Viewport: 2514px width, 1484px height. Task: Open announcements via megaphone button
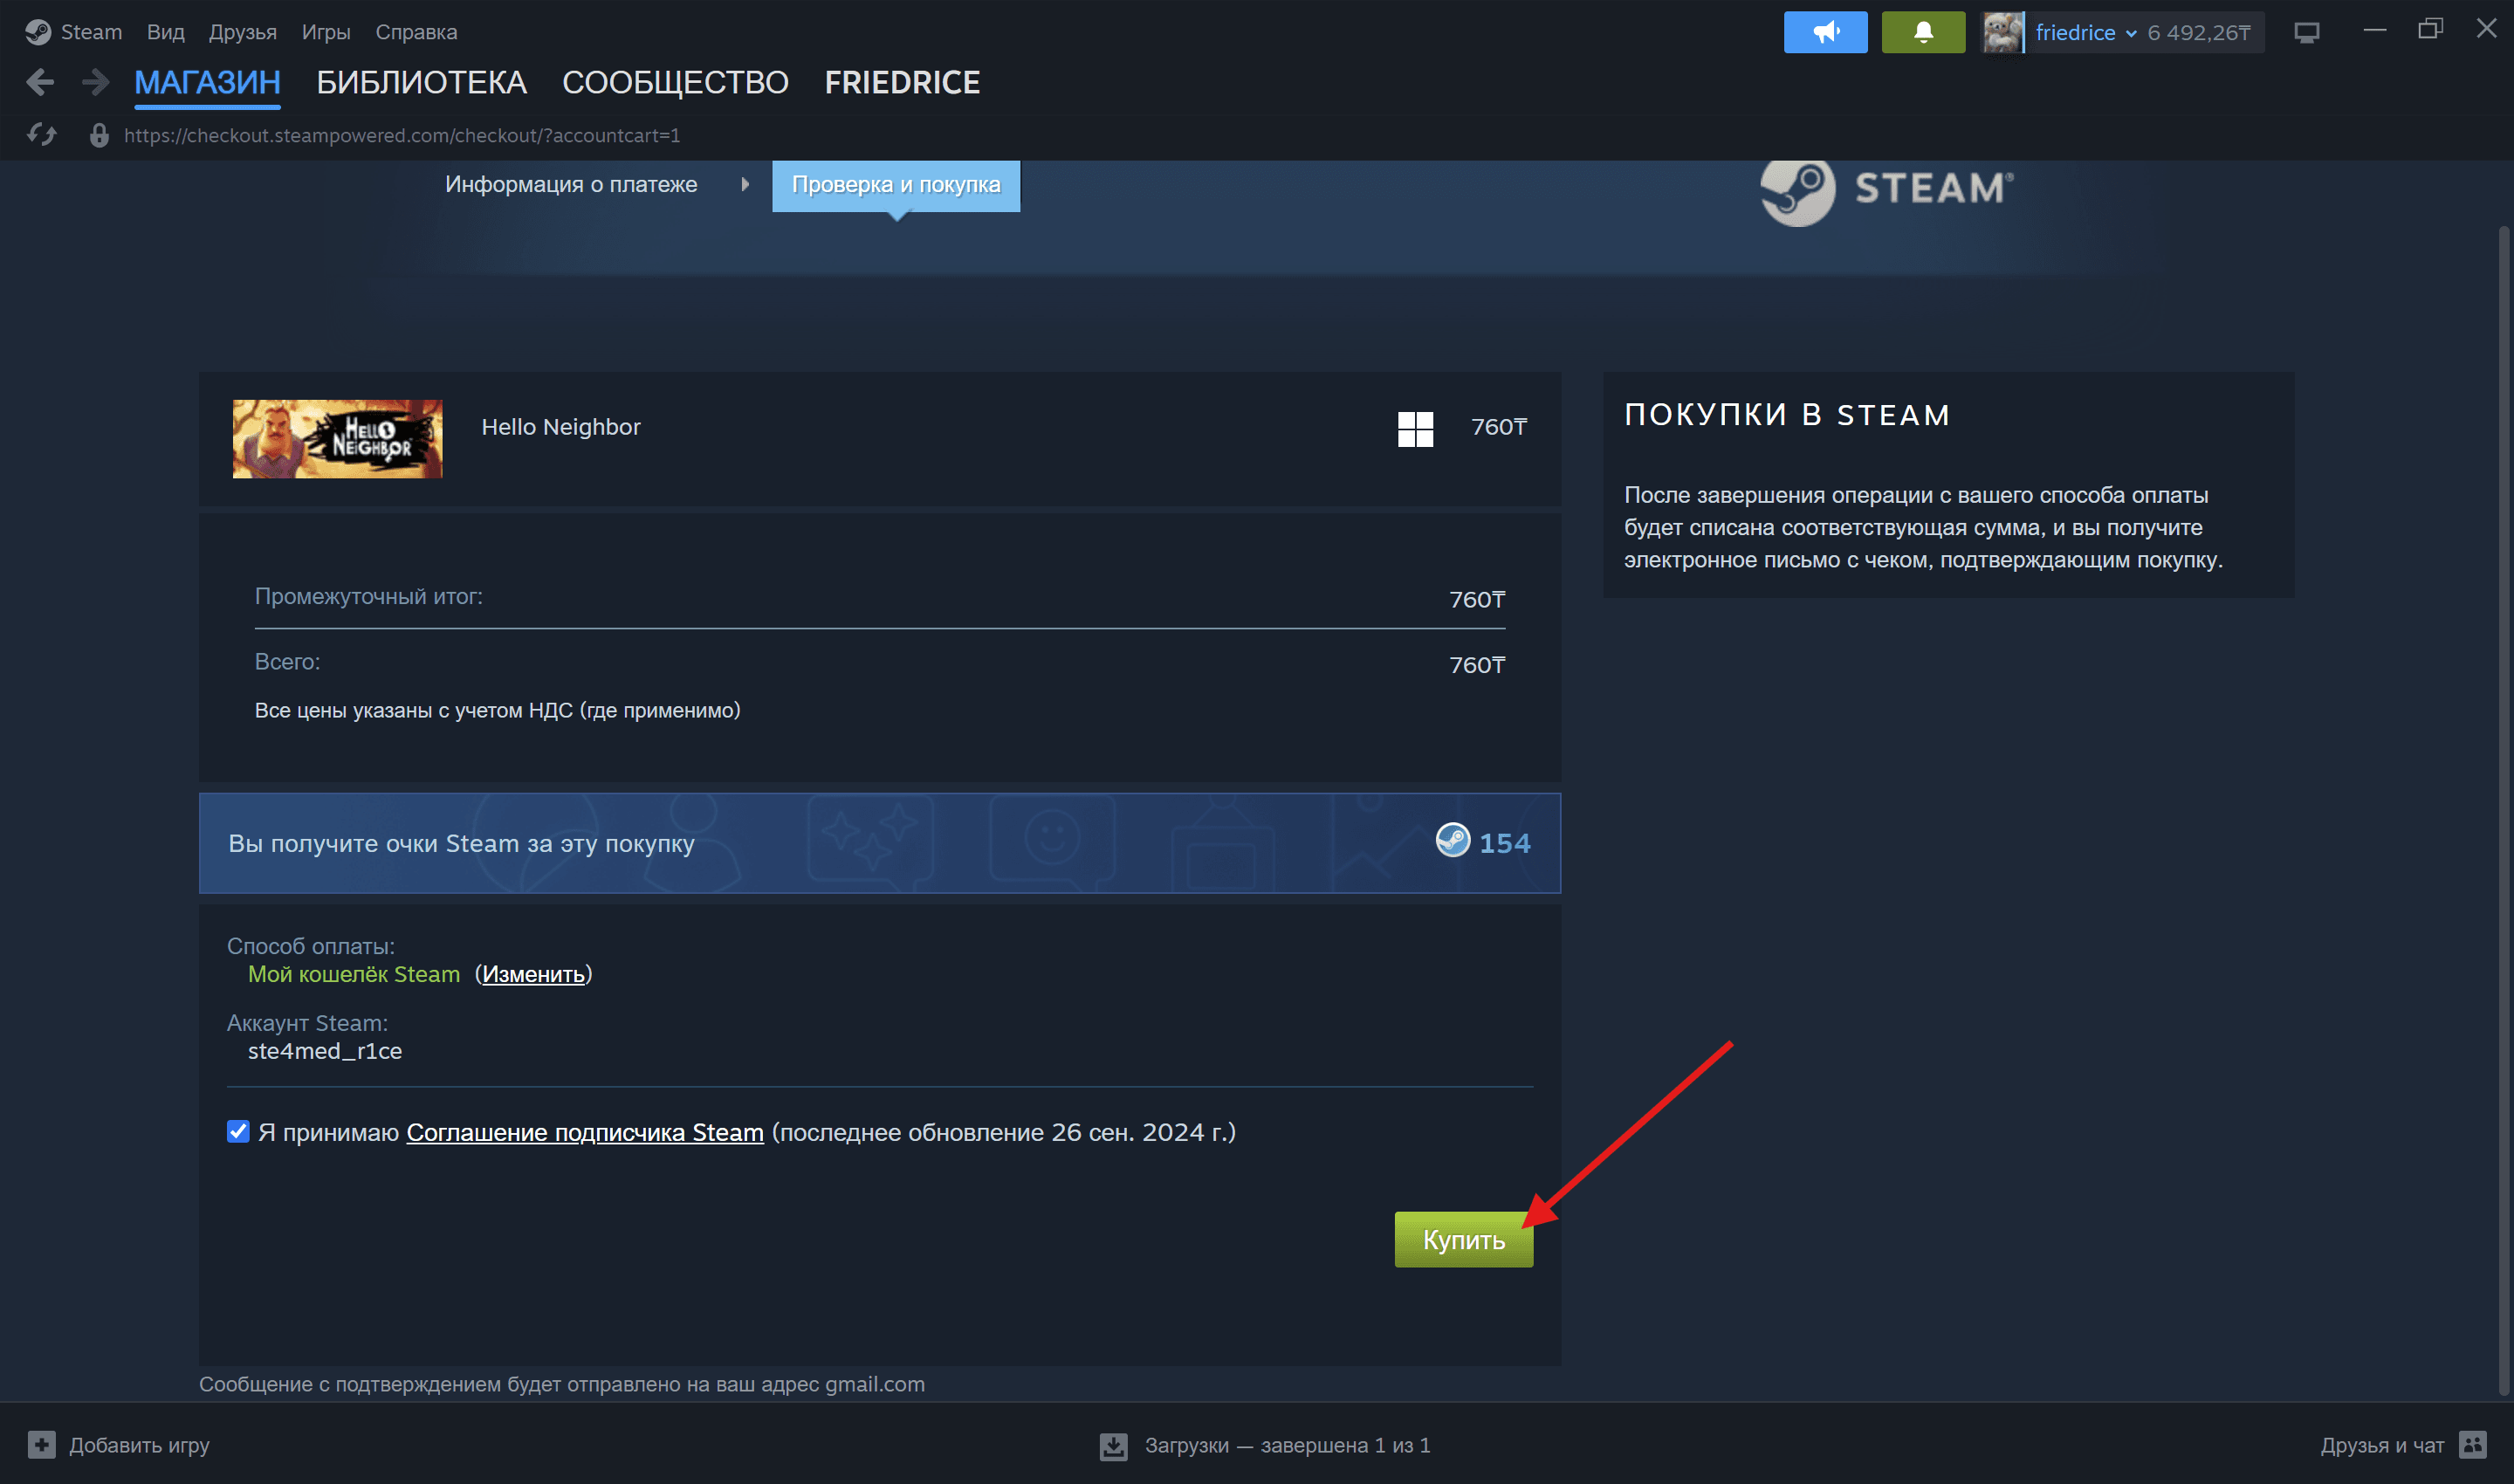coord(1825,32)
